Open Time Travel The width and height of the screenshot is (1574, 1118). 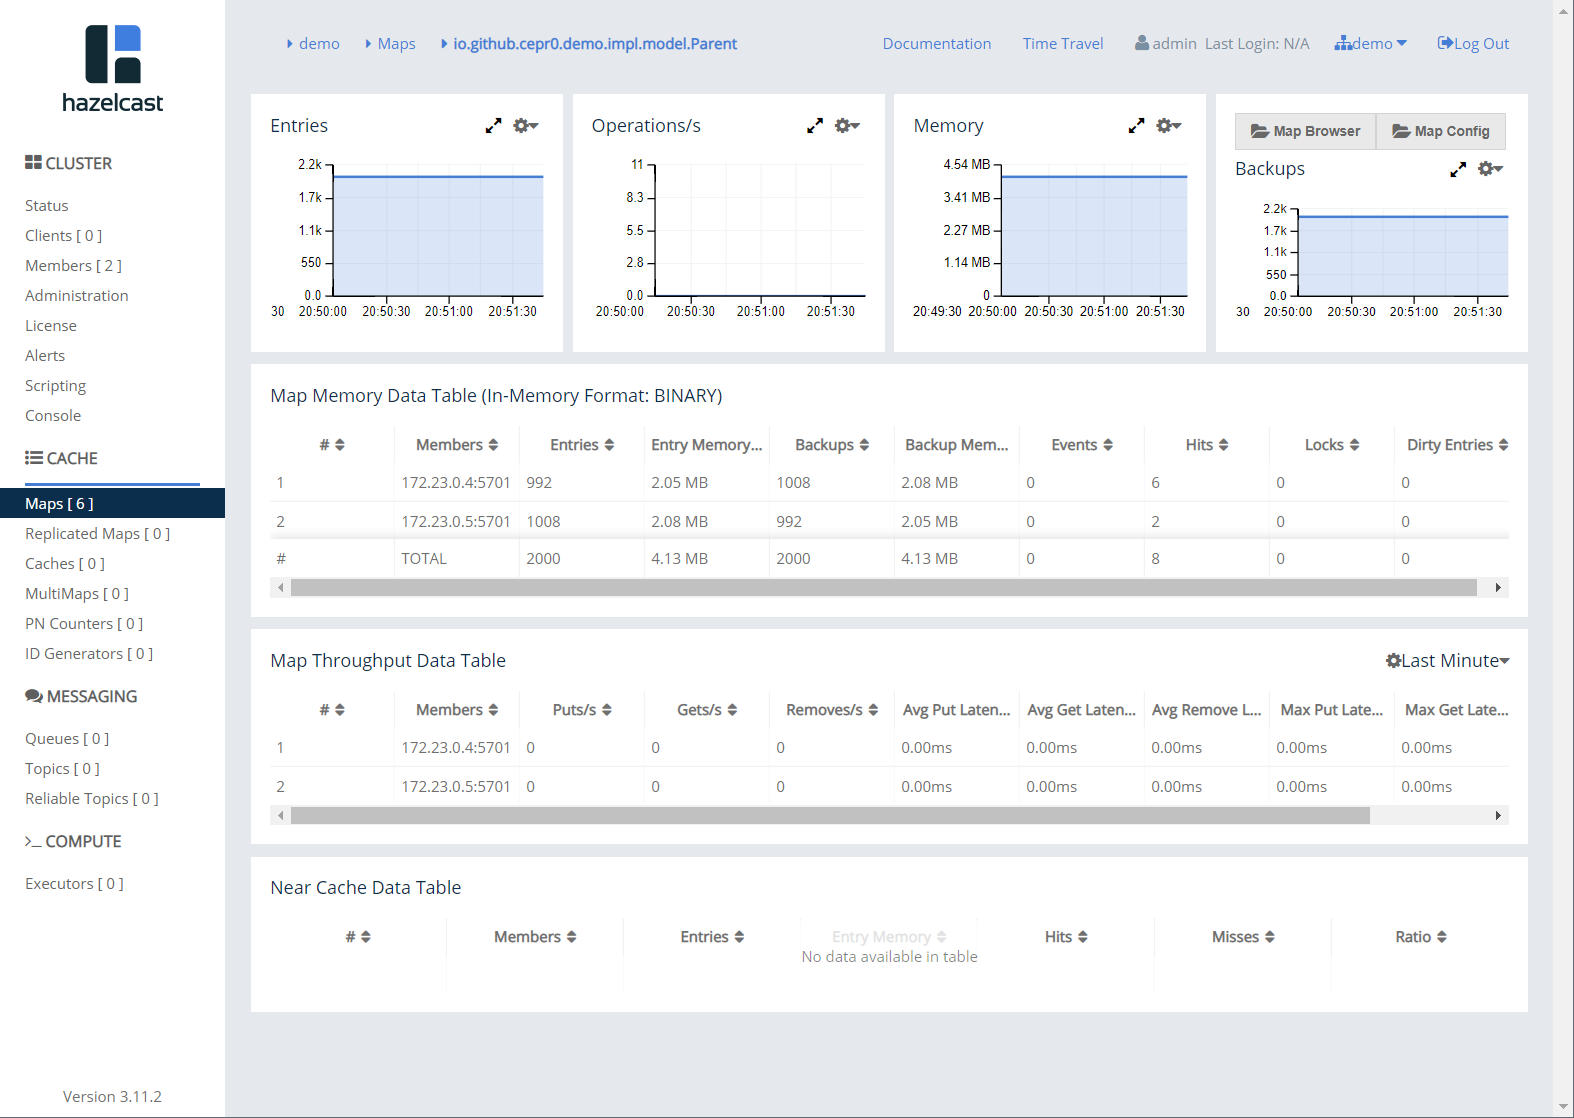click(x=1063, y=44)
